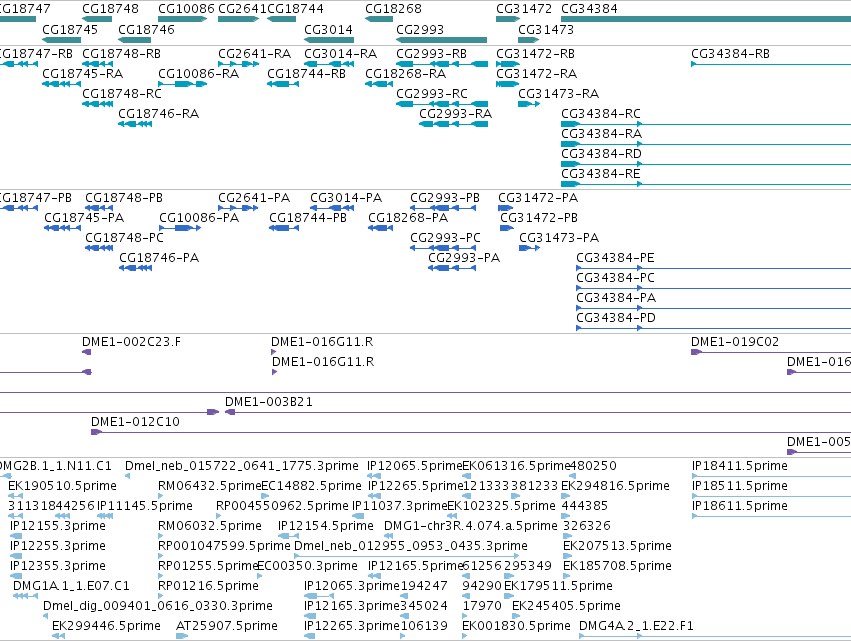Click the CG2993 gene bar
This screenshot has width=851, height=641.
442,40
